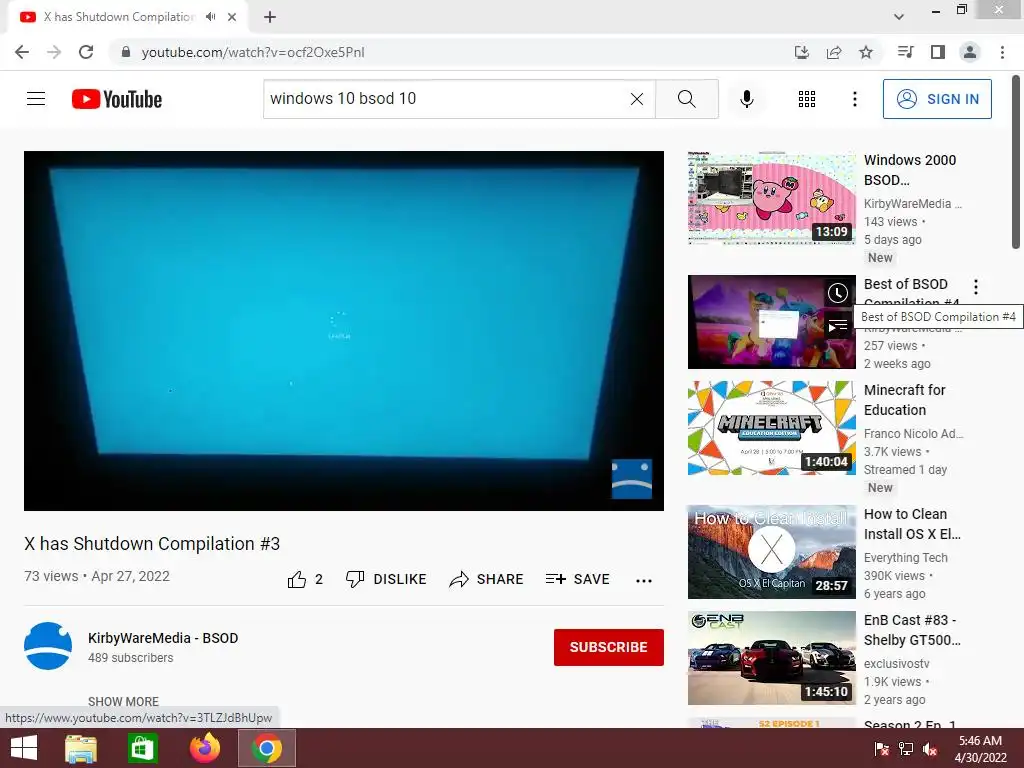Open the Windows 2000 BSOD video thumbnail
The image size is (1024, 768).
click(771, 198)
